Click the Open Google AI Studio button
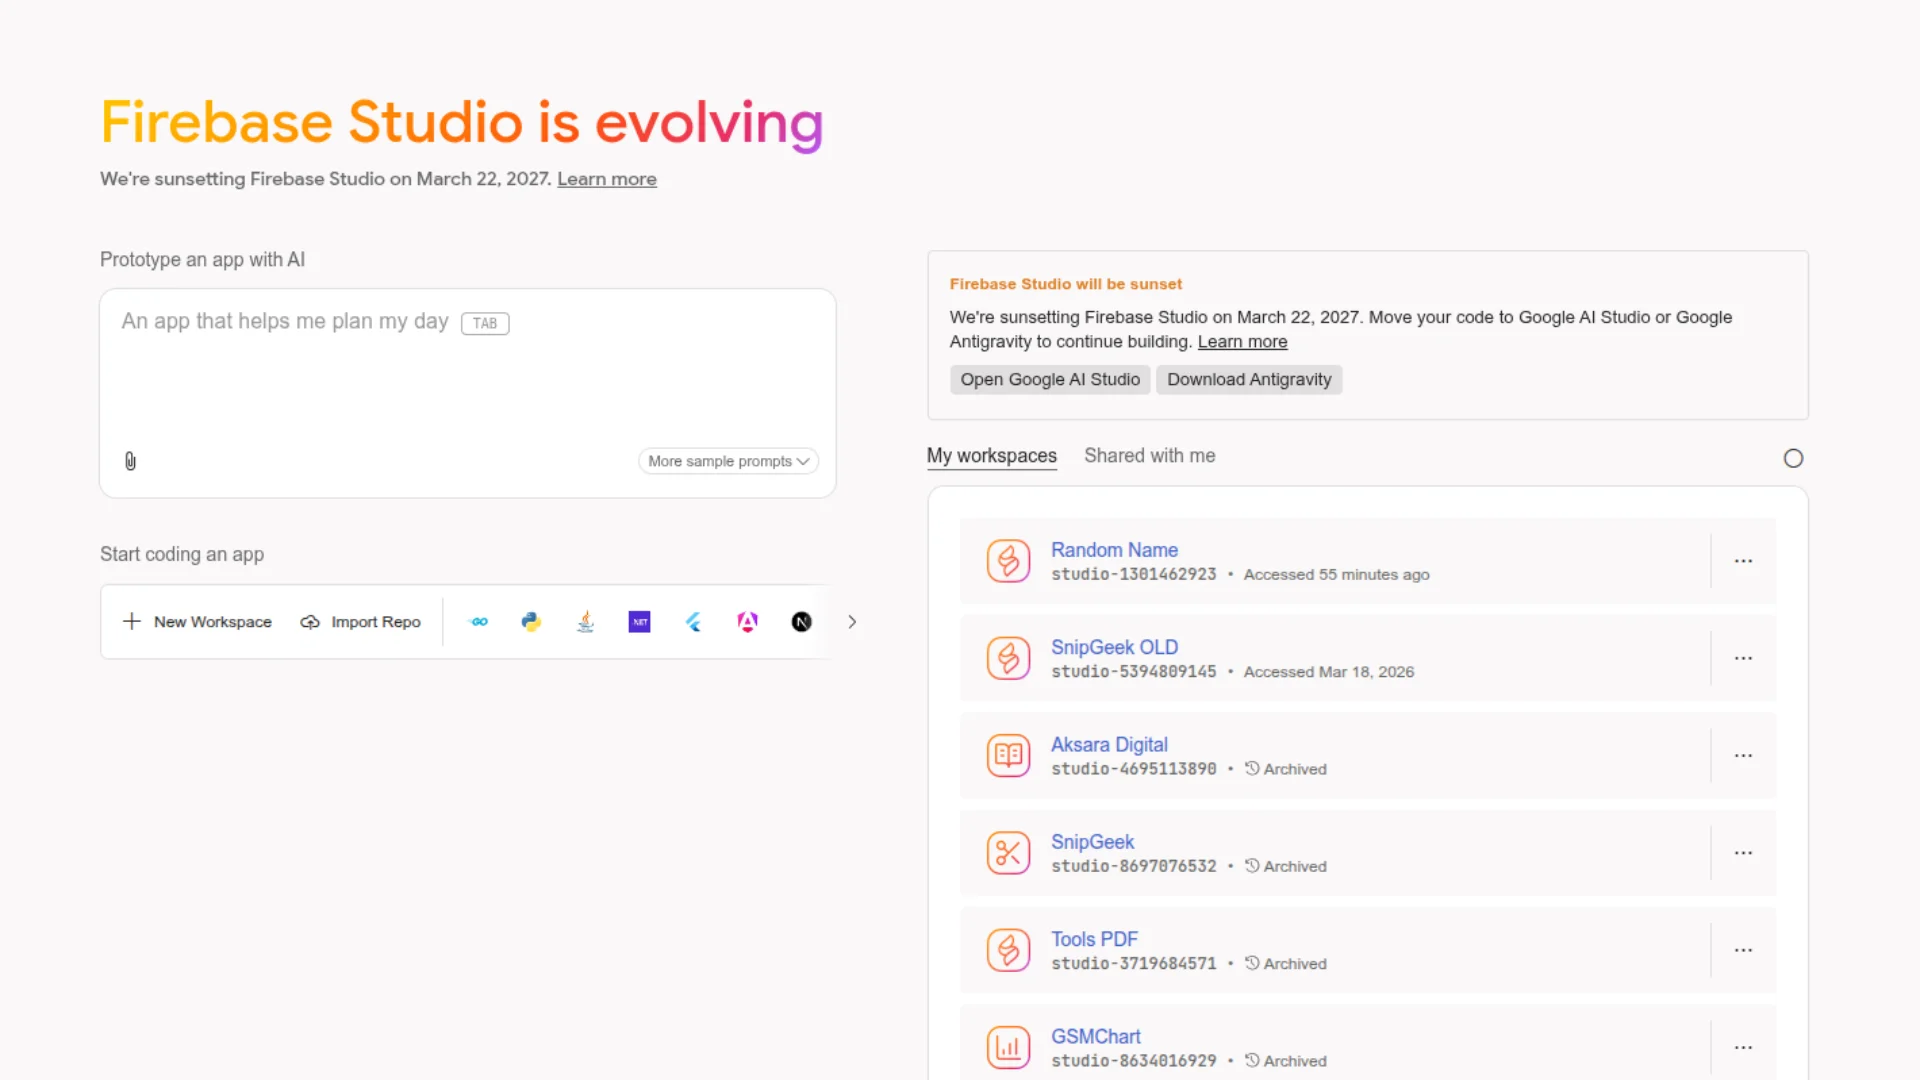The image size is (1920, 1080). pos(1049,379)
